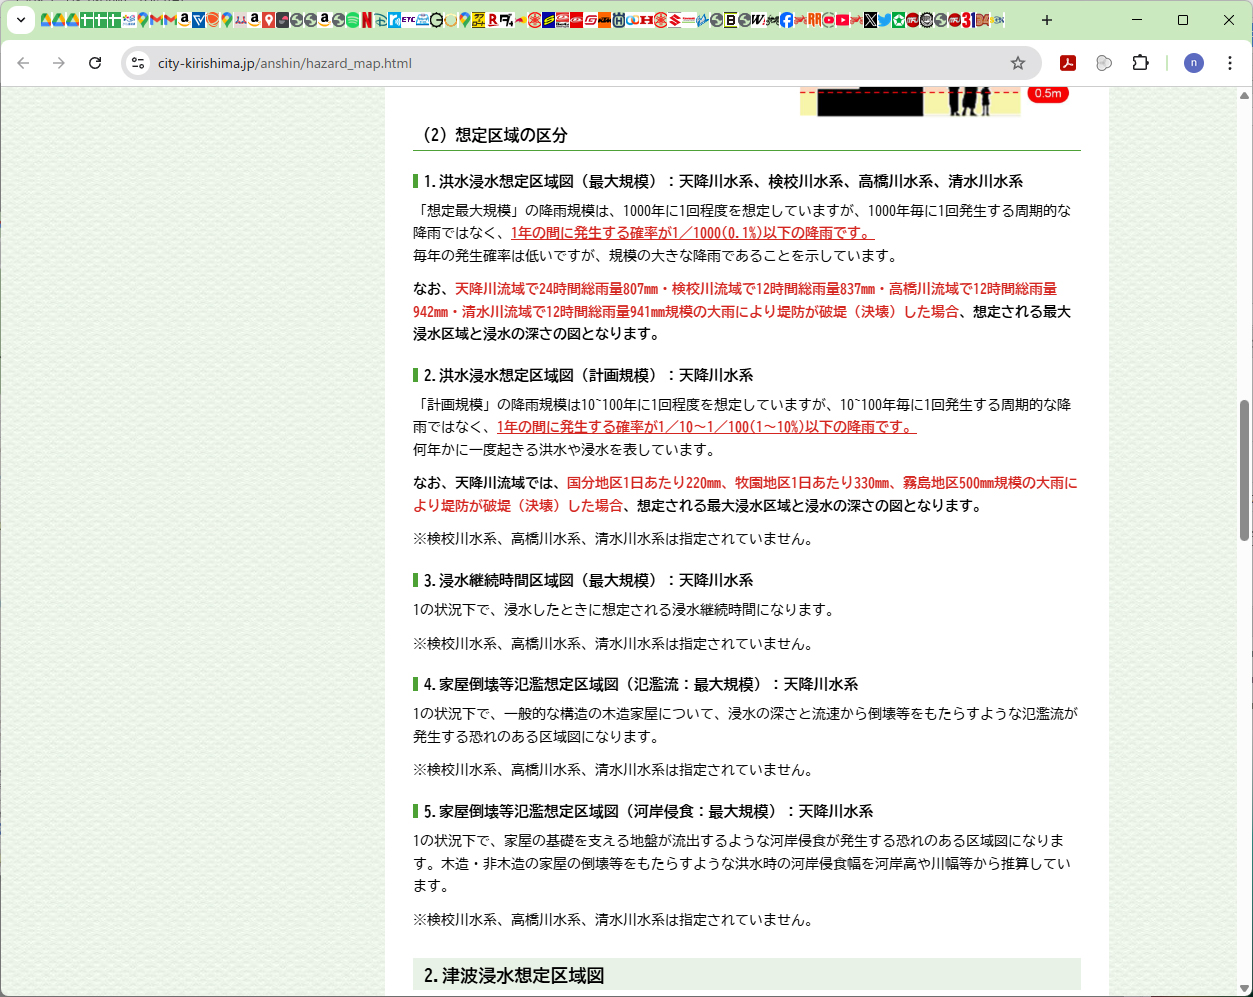Viewport: 1253px width, 997px height.
Task: Click red underlined text about 1/1000(0.1%) probability
Action: (x=692, y=233)
